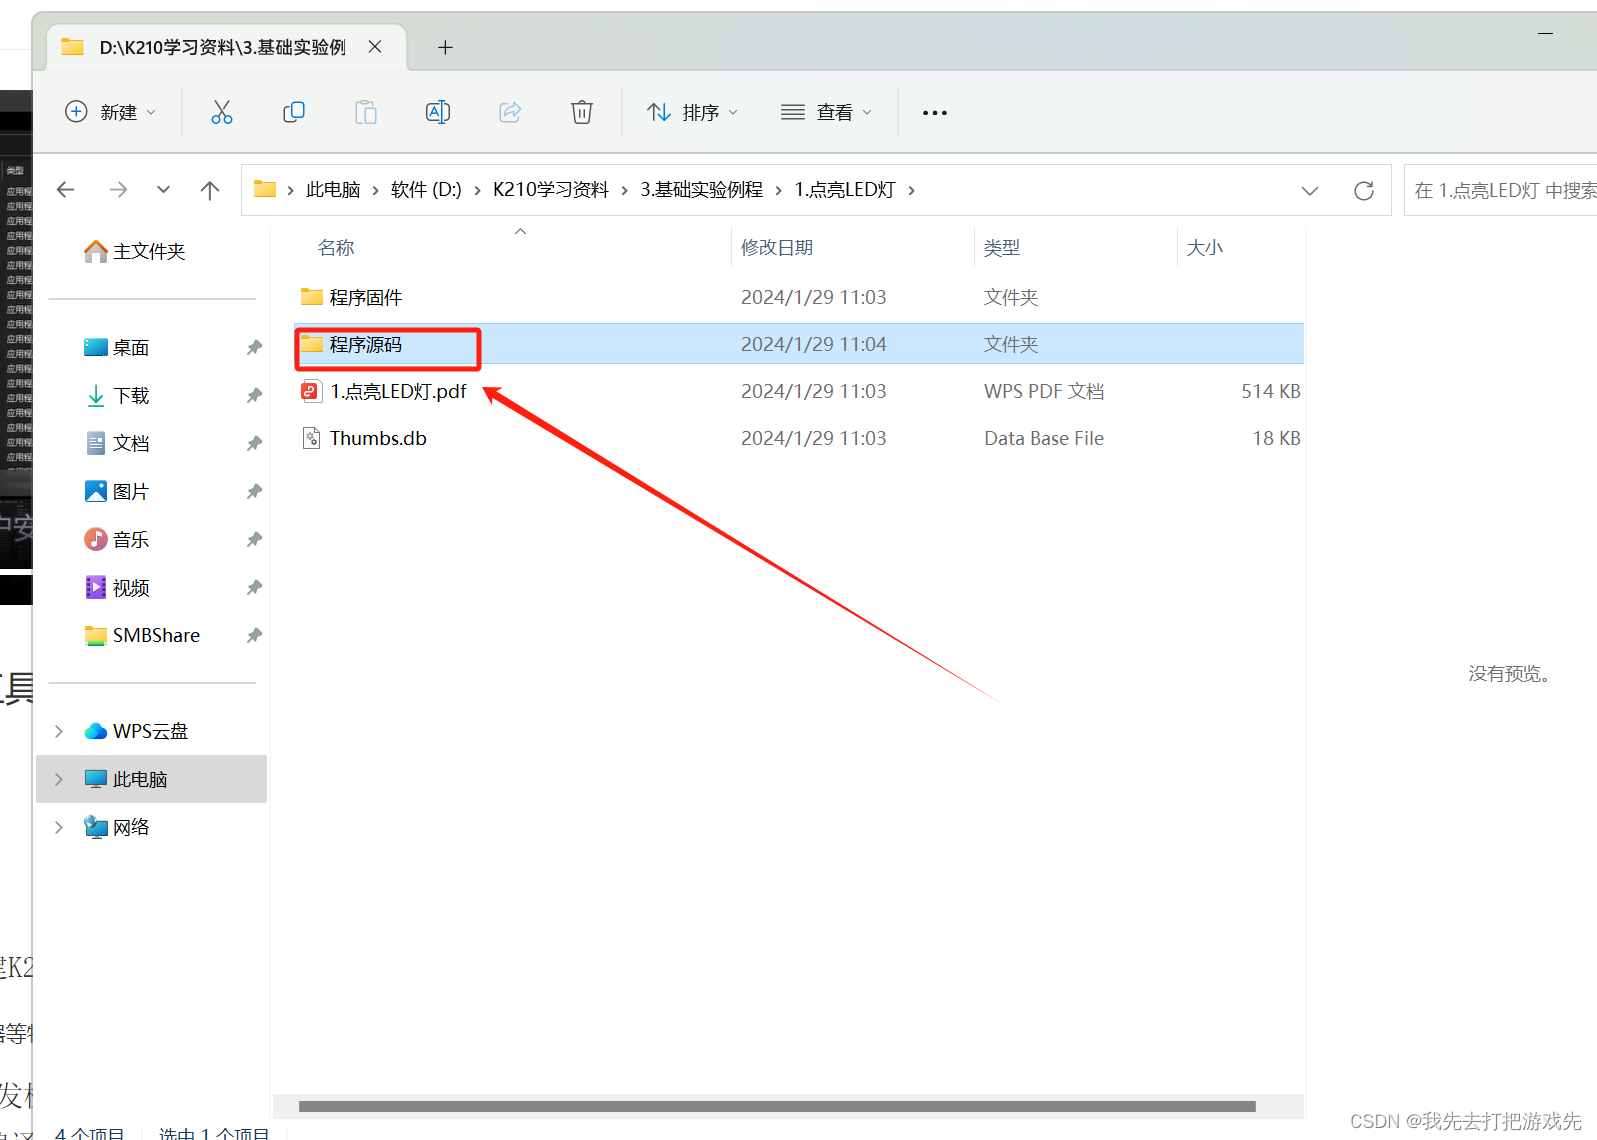Viewport: 1597px width, 1140px height.
Task: Select the 程序源码 folder
Action: pos(799,344)
